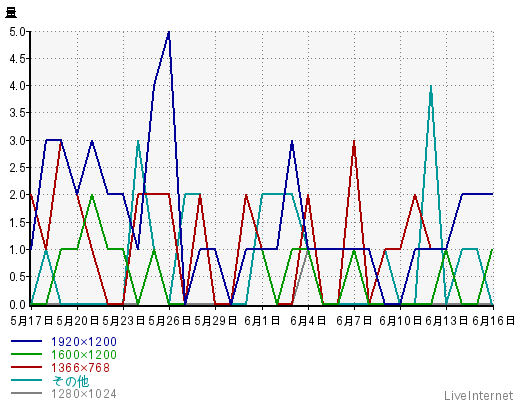Screen dimensions: 520x405
Task: Click the 5月17日 x-axis date label
Action: coord(32,321)
